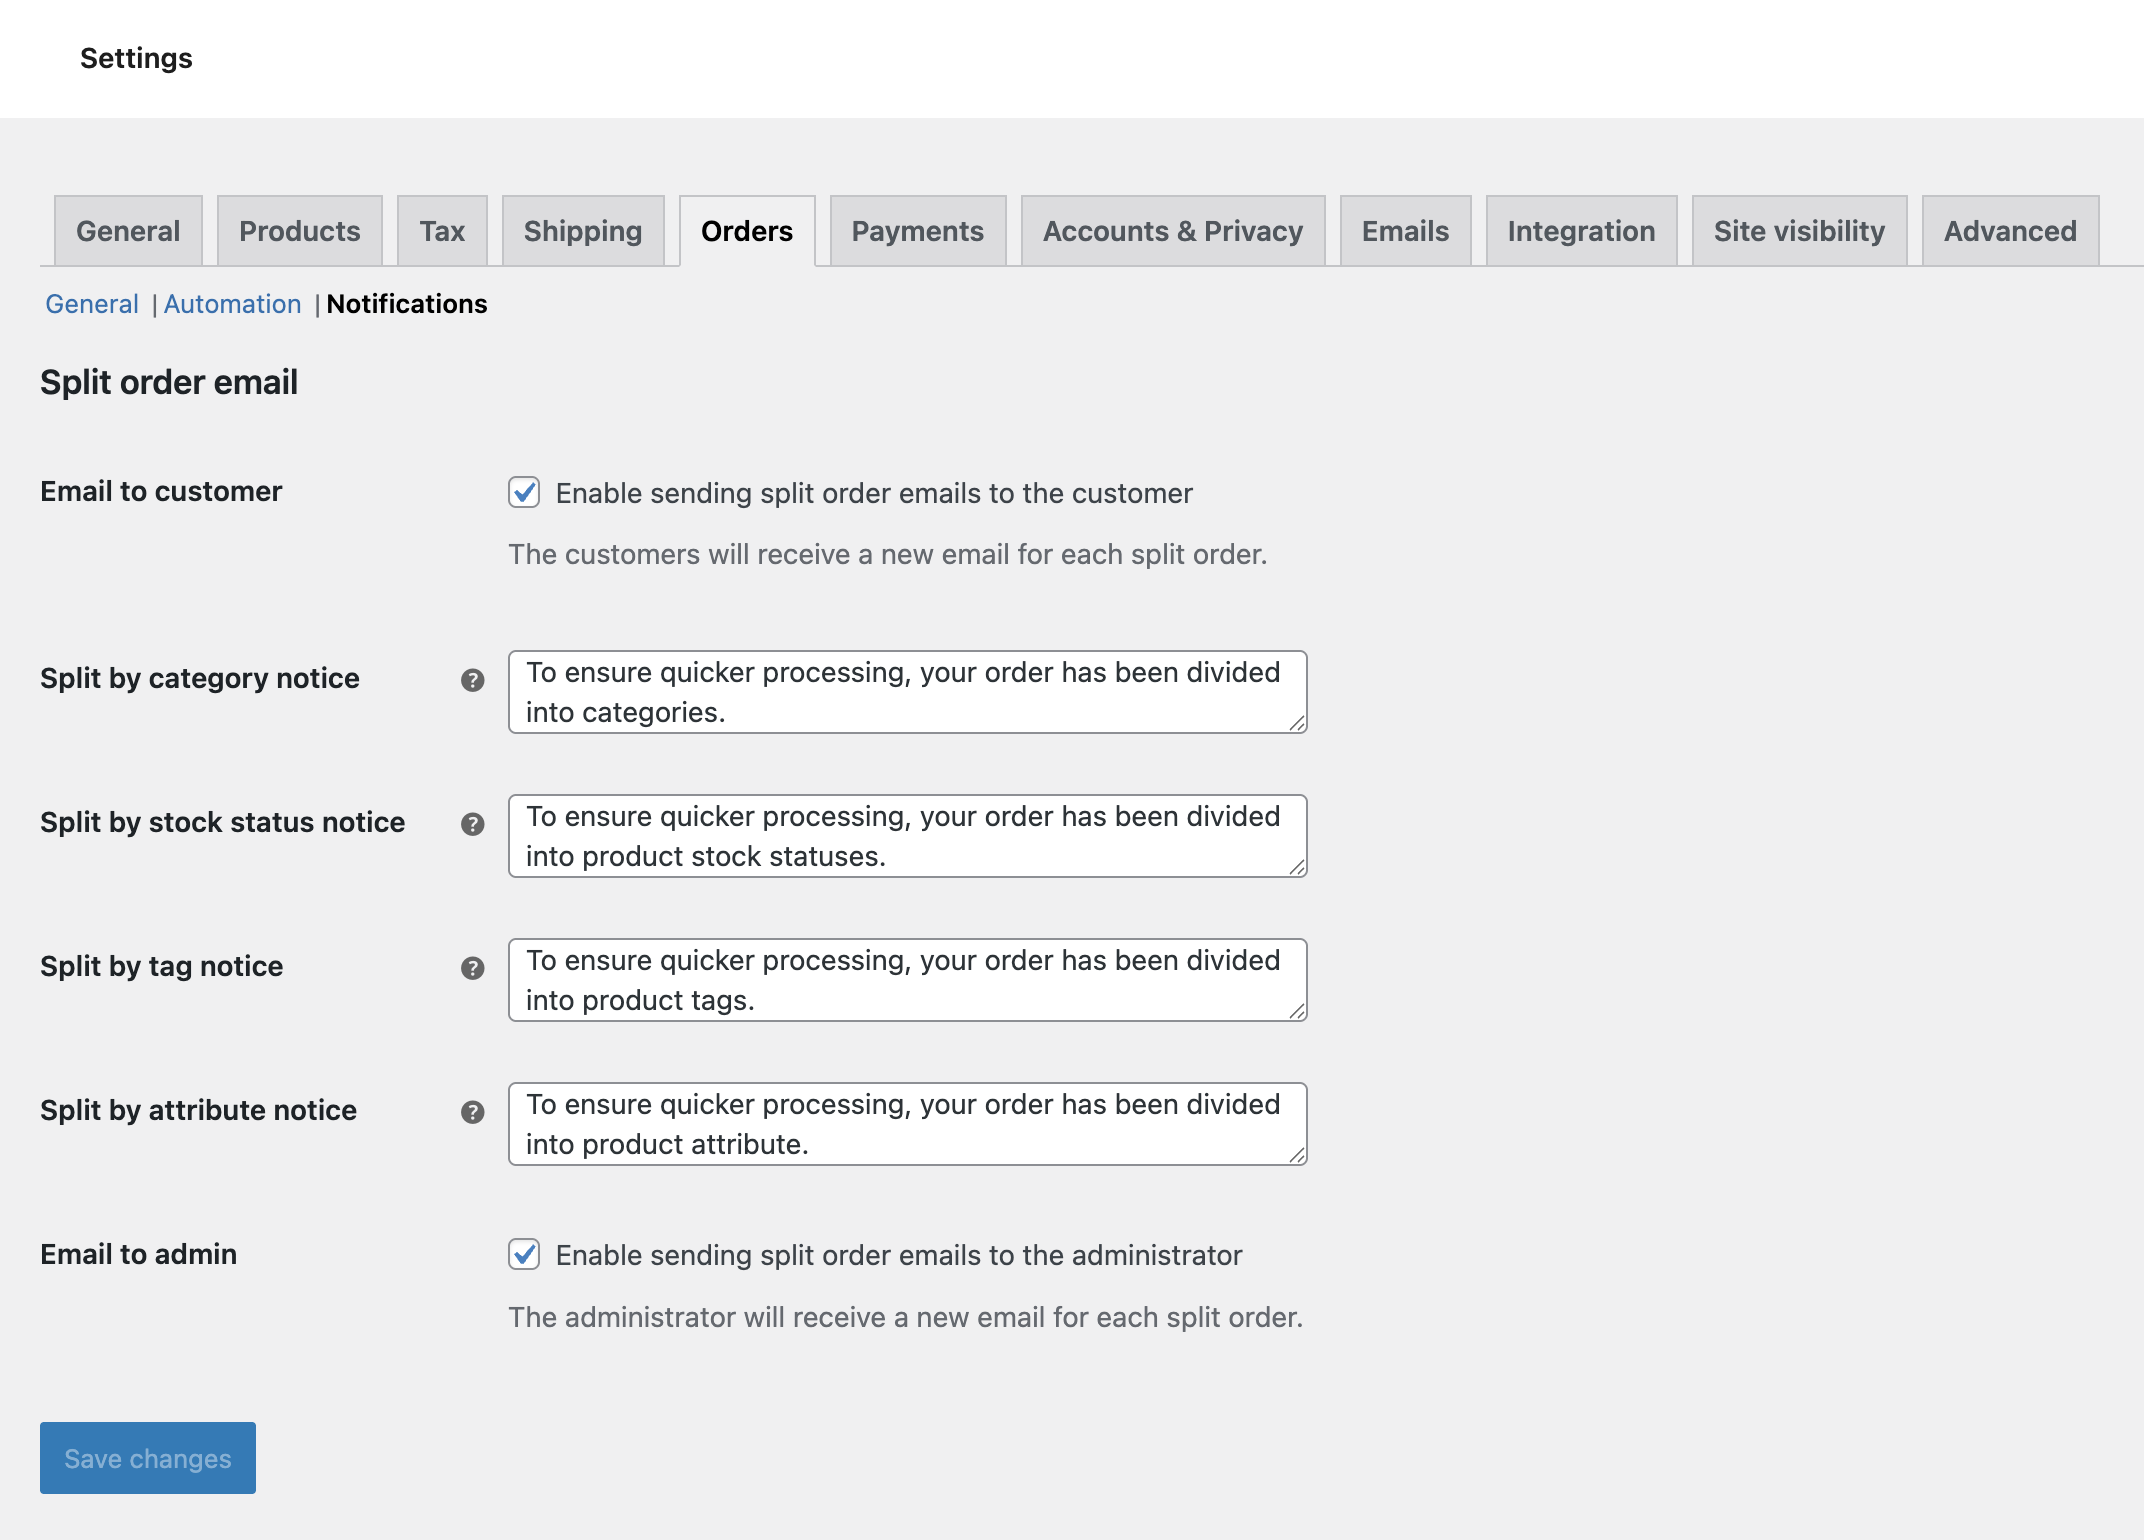Click 'The customers will receive a new email' description
Image resolution: width=2144 pixels, height=1540 pixels.
coord(888,555)
